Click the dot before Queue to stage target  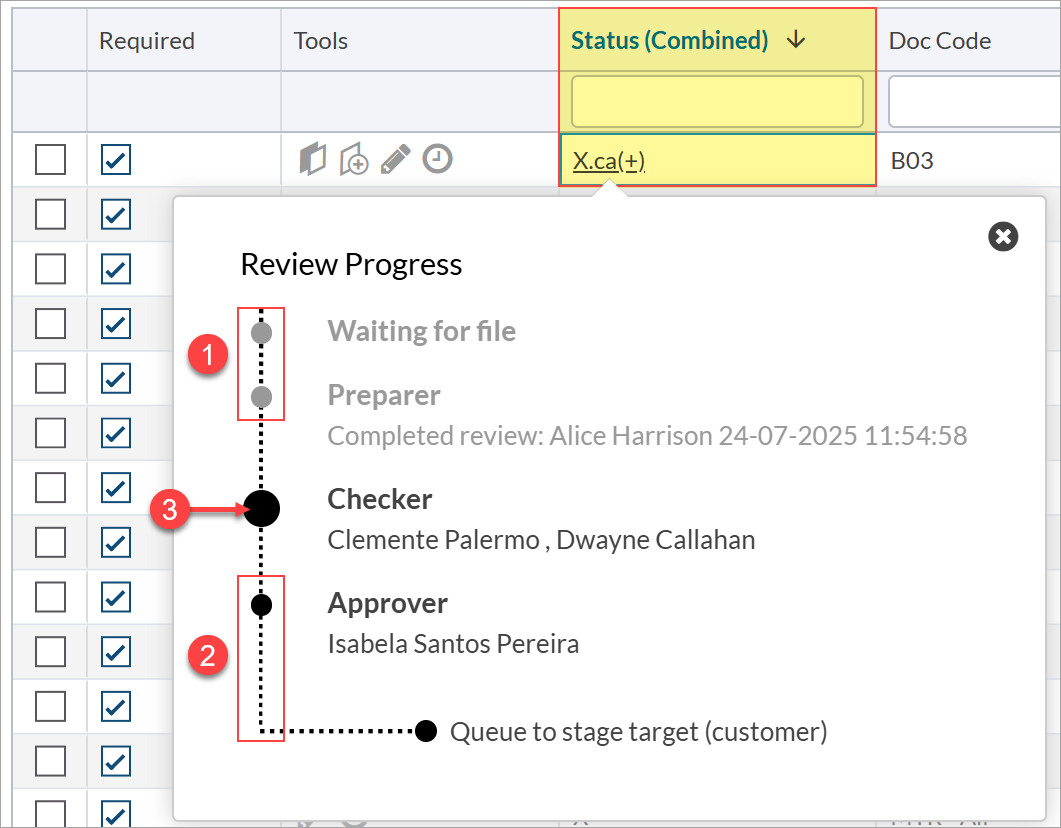pyautogui.click(x=426, y=731)
